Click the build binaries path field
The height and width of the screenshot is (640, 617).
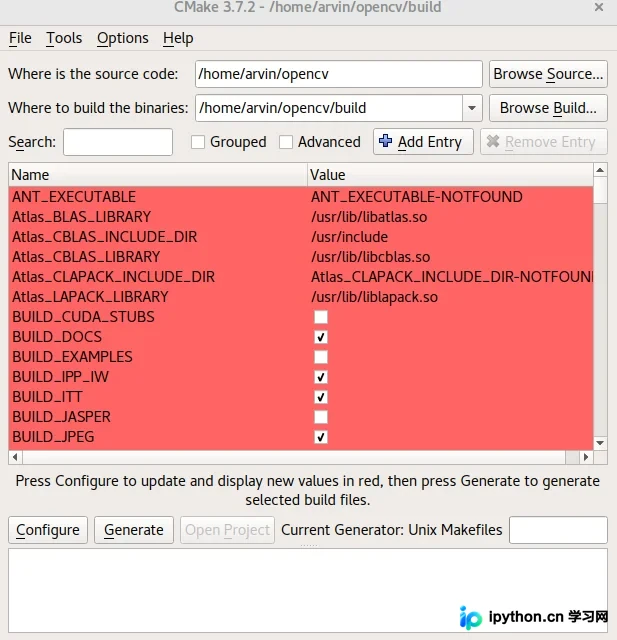(x=329, y=108)
